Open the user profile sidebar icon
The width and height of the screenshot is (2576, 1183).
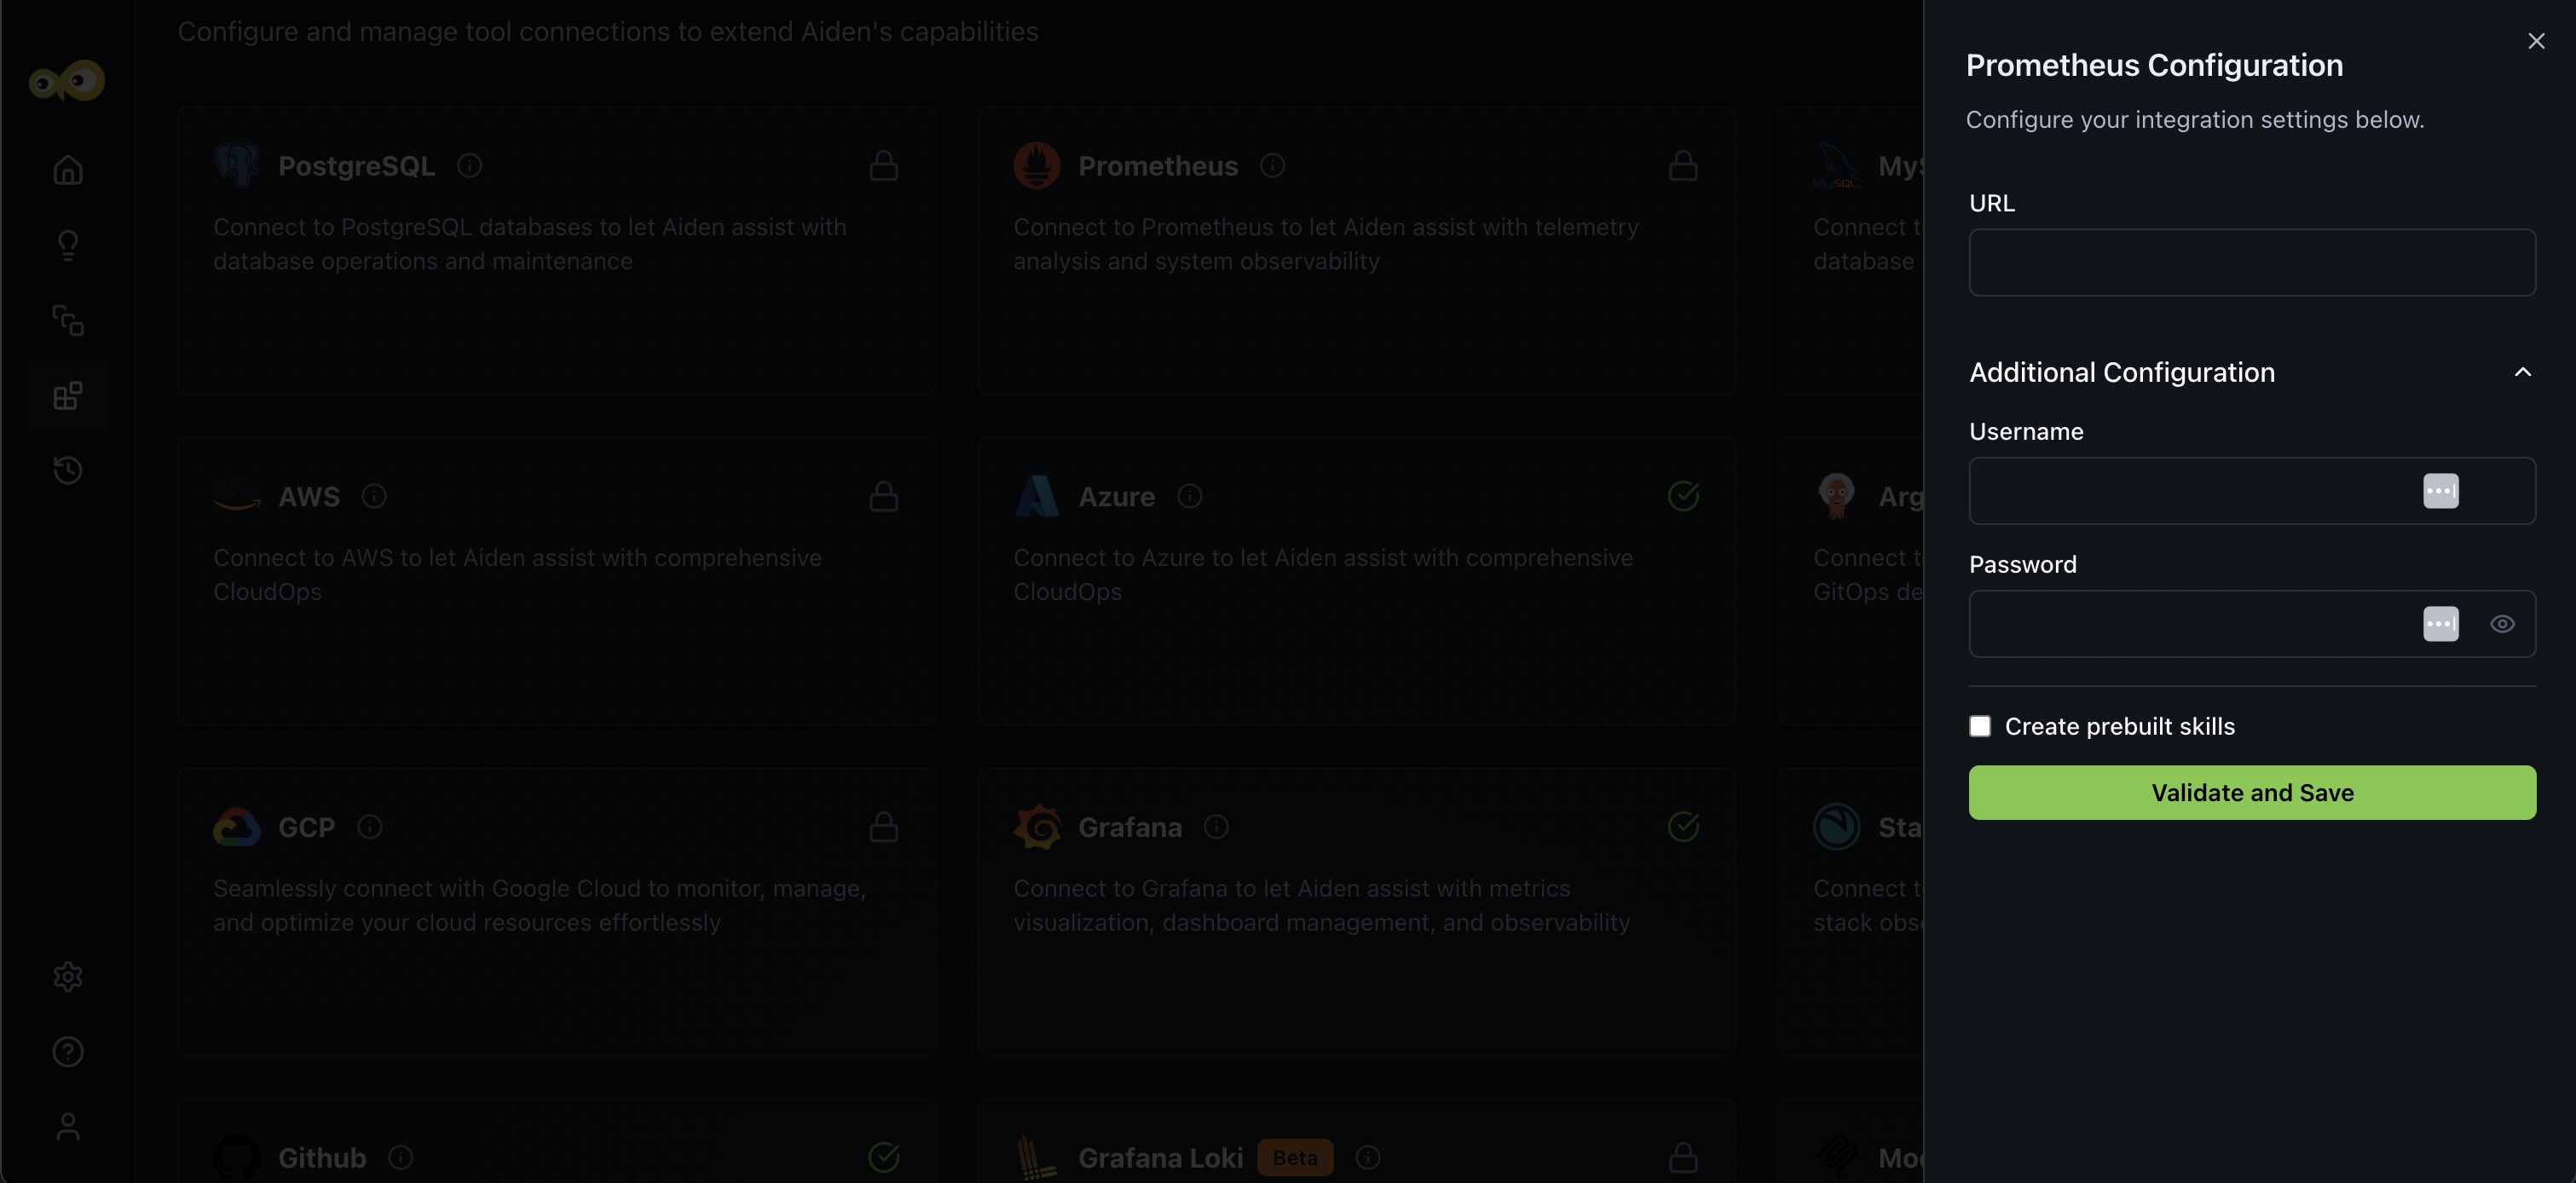click(x=68, y=1127)
